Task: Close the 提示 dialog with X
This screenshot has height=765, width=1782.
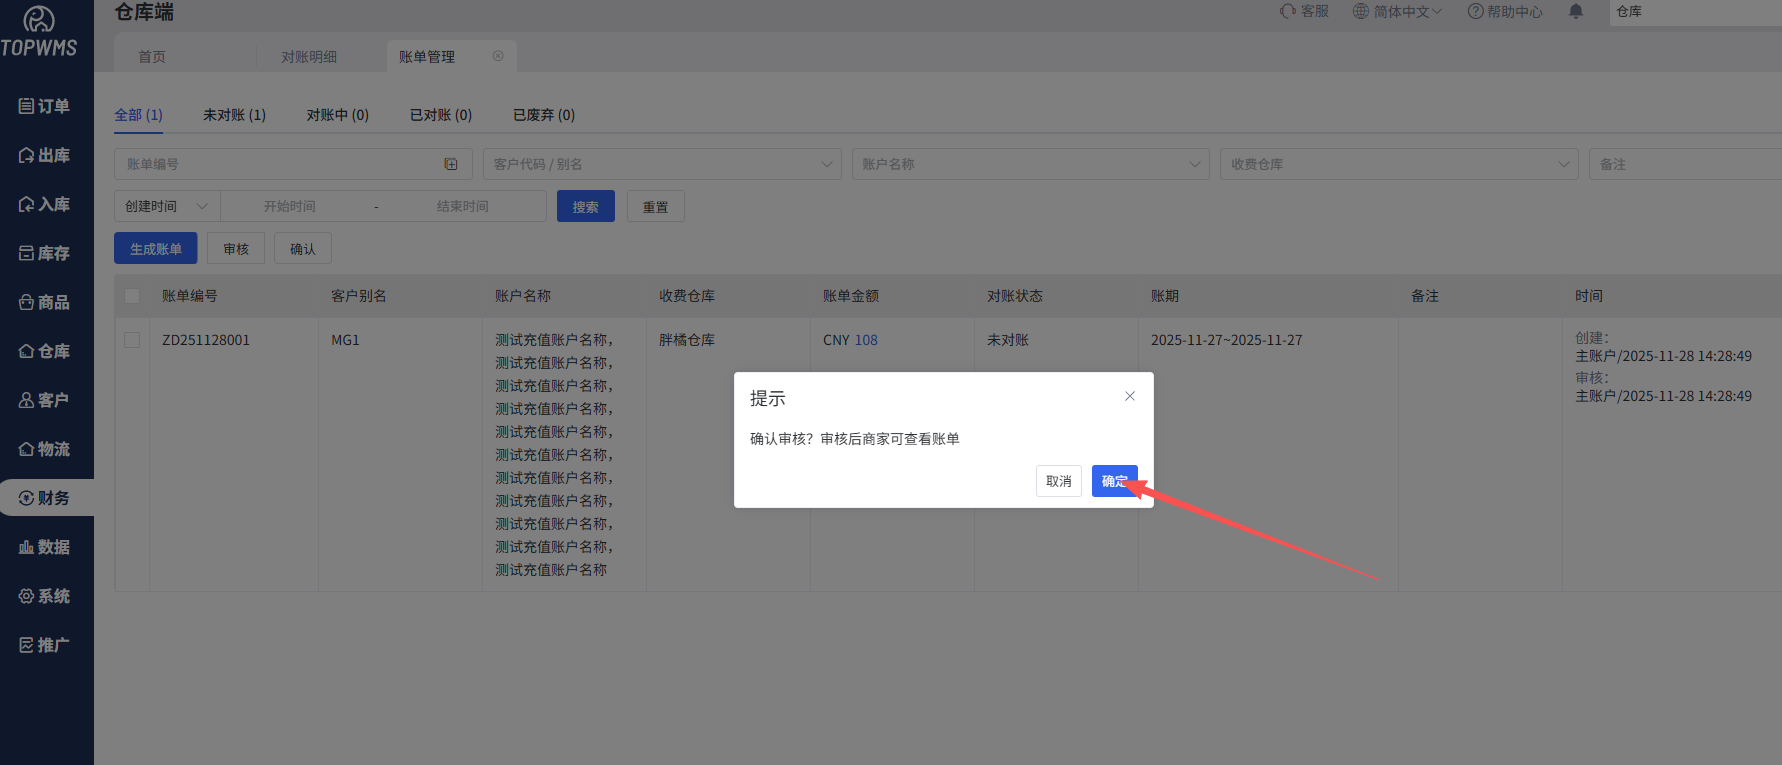Action: click(x=1129, y=396)
